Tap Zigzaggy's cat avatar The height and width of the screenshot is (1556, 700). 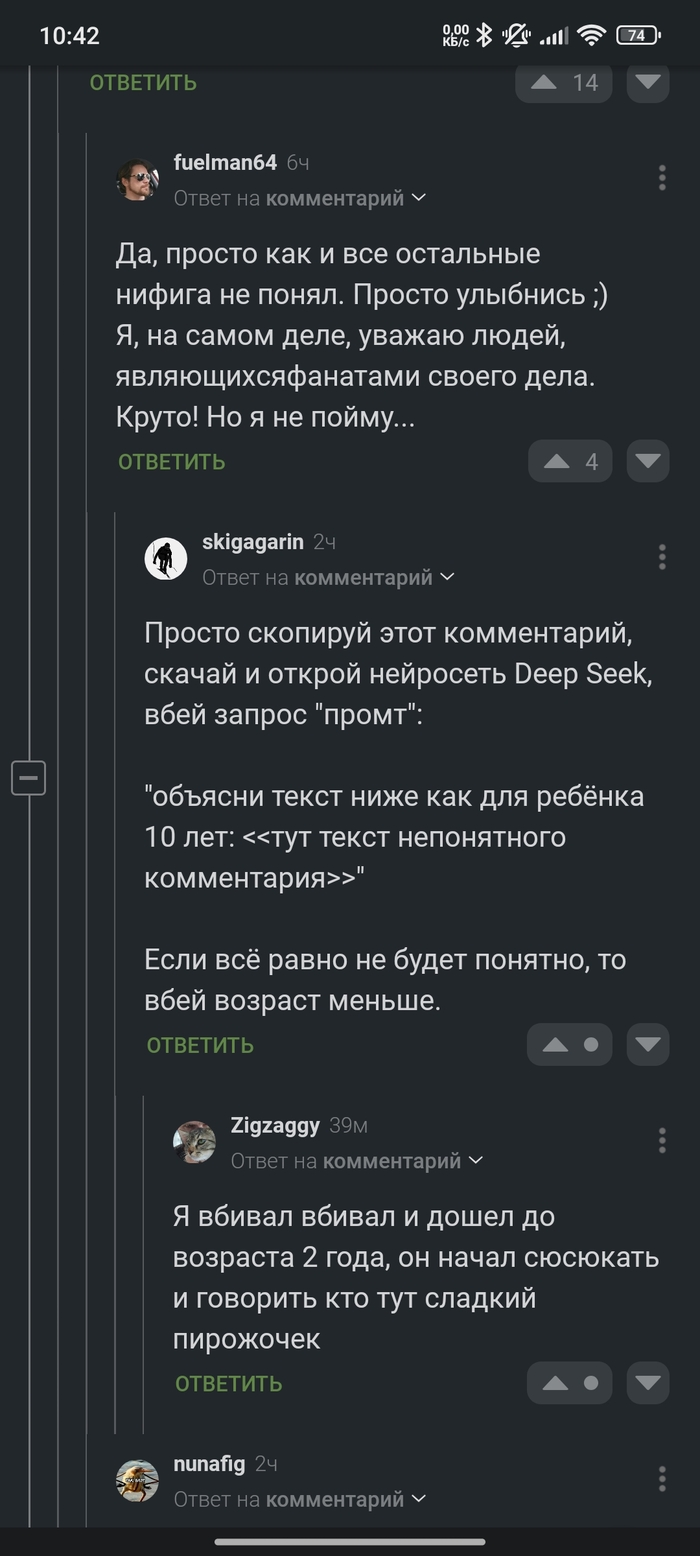(195, 1141)
